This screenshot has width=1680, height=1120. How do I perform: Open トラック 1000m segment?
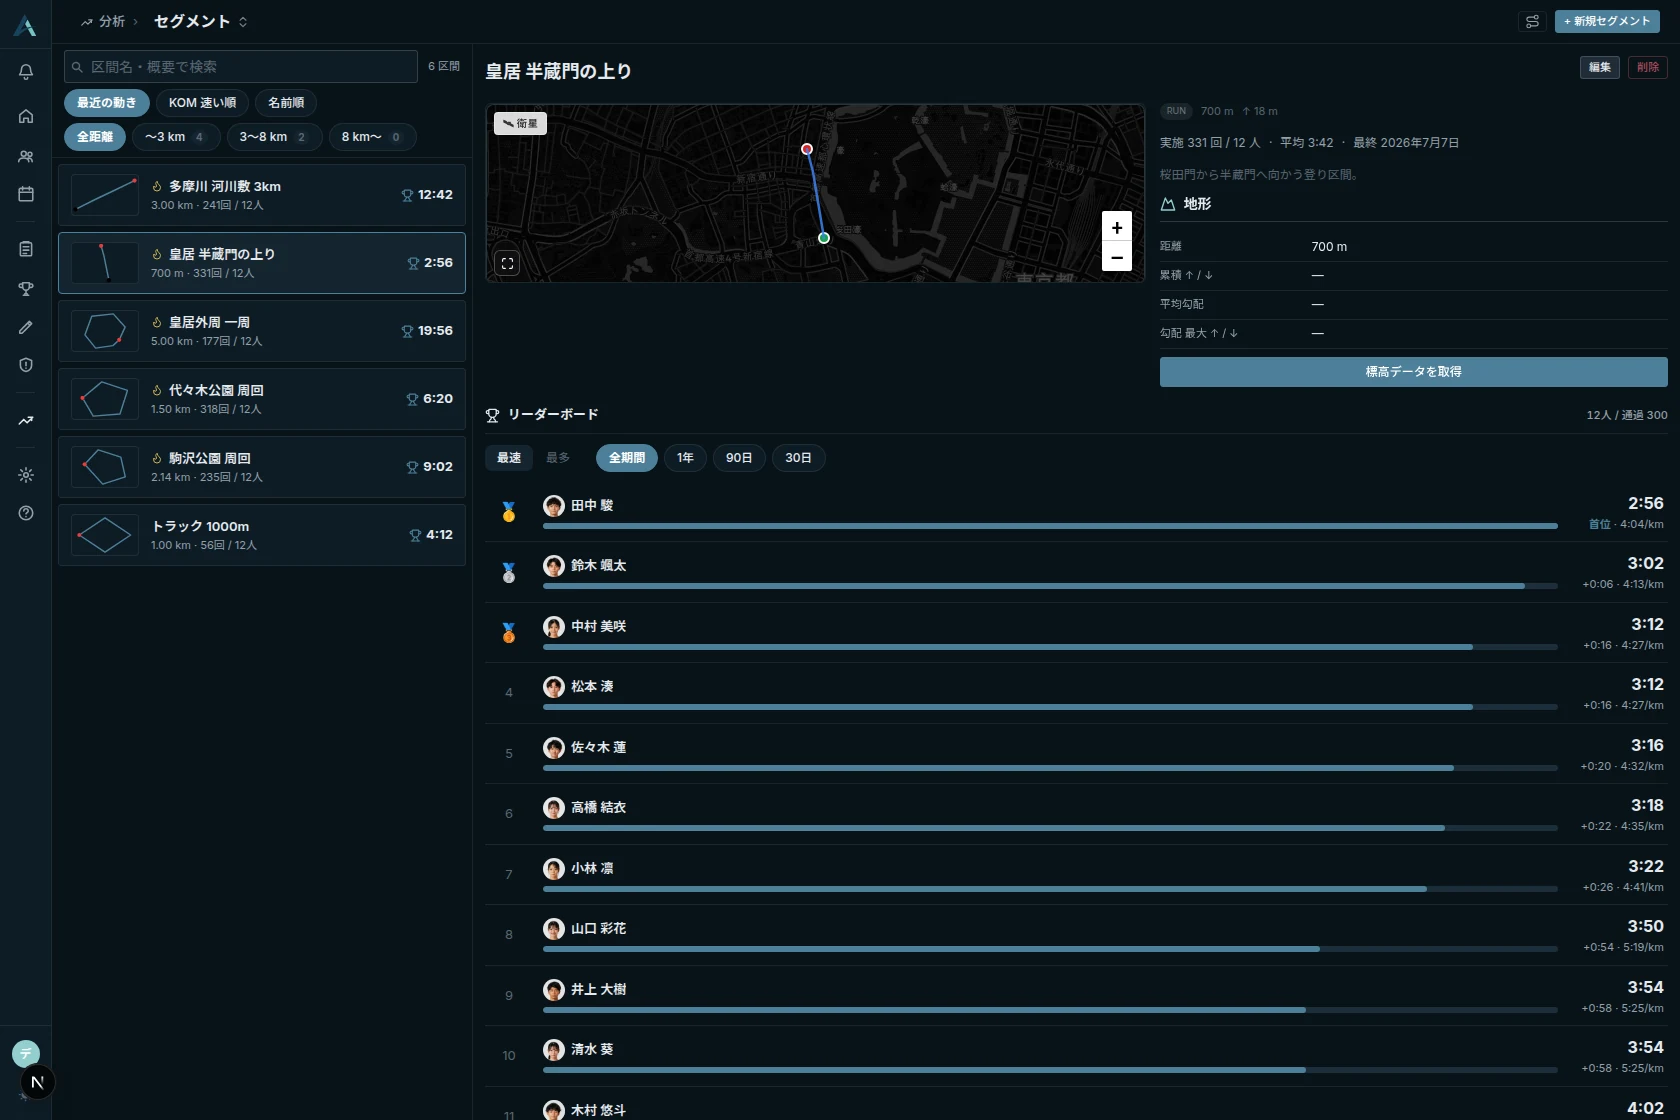(x=262, y=535)
